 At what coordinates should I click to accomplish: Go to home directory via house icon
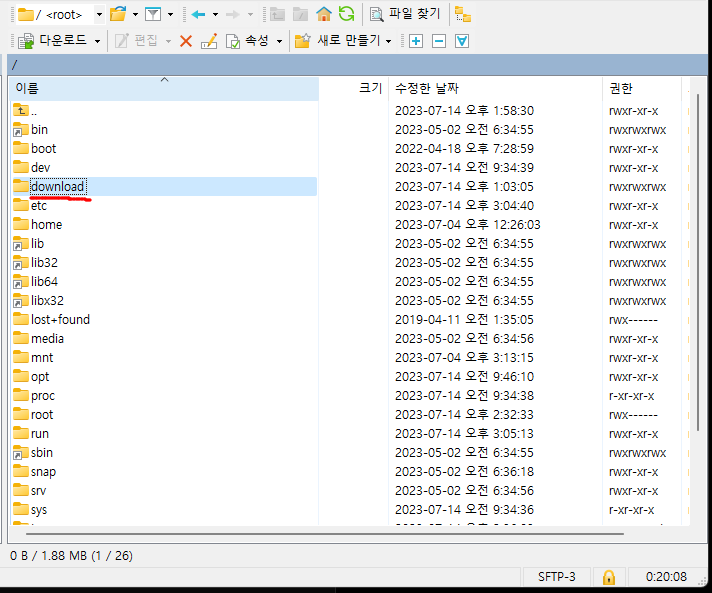pyautogui.click(x=324, y=14)
